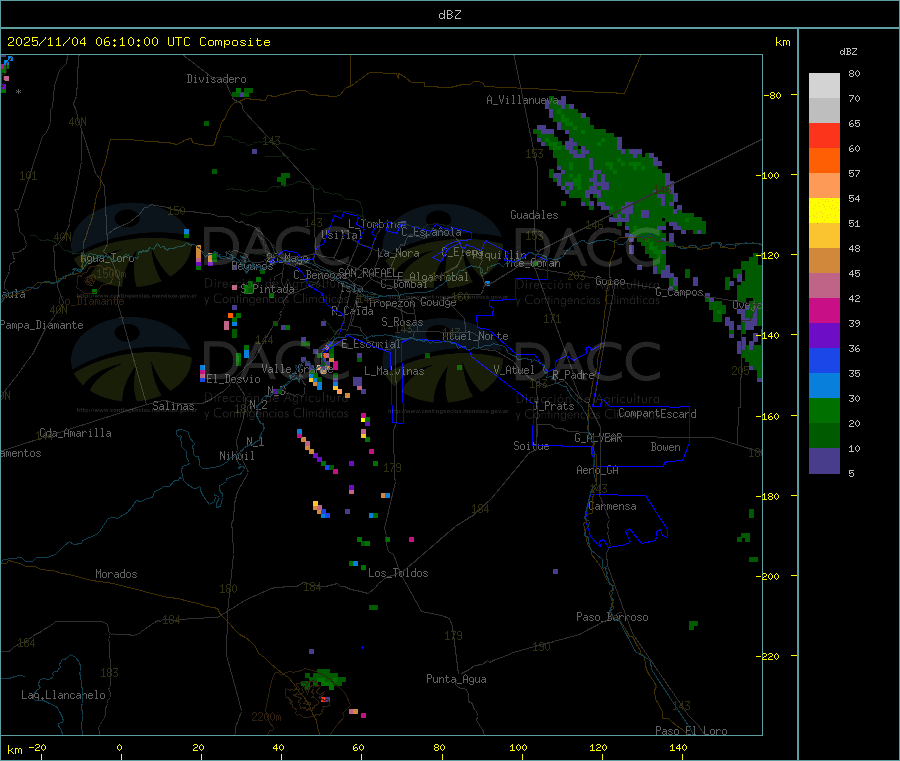Select the 'Agua_Toro' place label
Image resolution: width=900 pixels, height=761 pixels.
point(107,258)
